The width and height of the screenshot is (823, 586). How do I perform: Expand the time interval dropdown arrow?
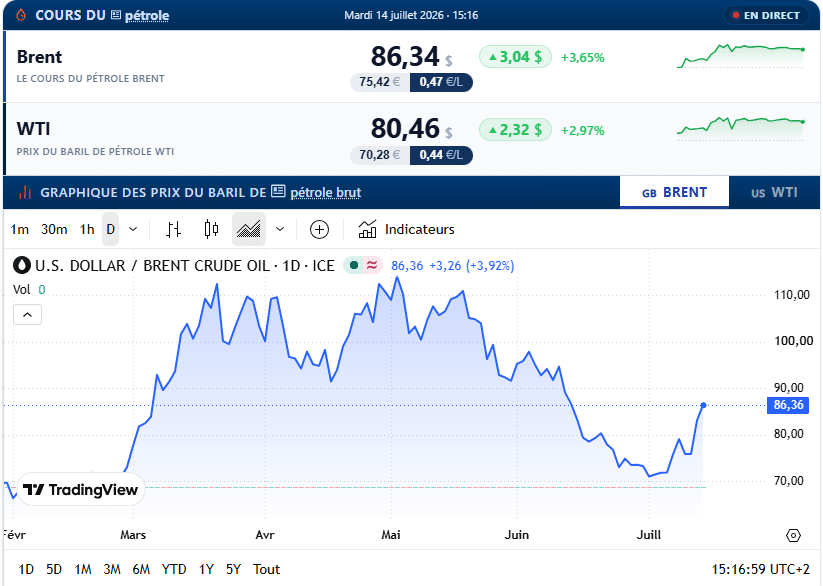coord(133,229)
